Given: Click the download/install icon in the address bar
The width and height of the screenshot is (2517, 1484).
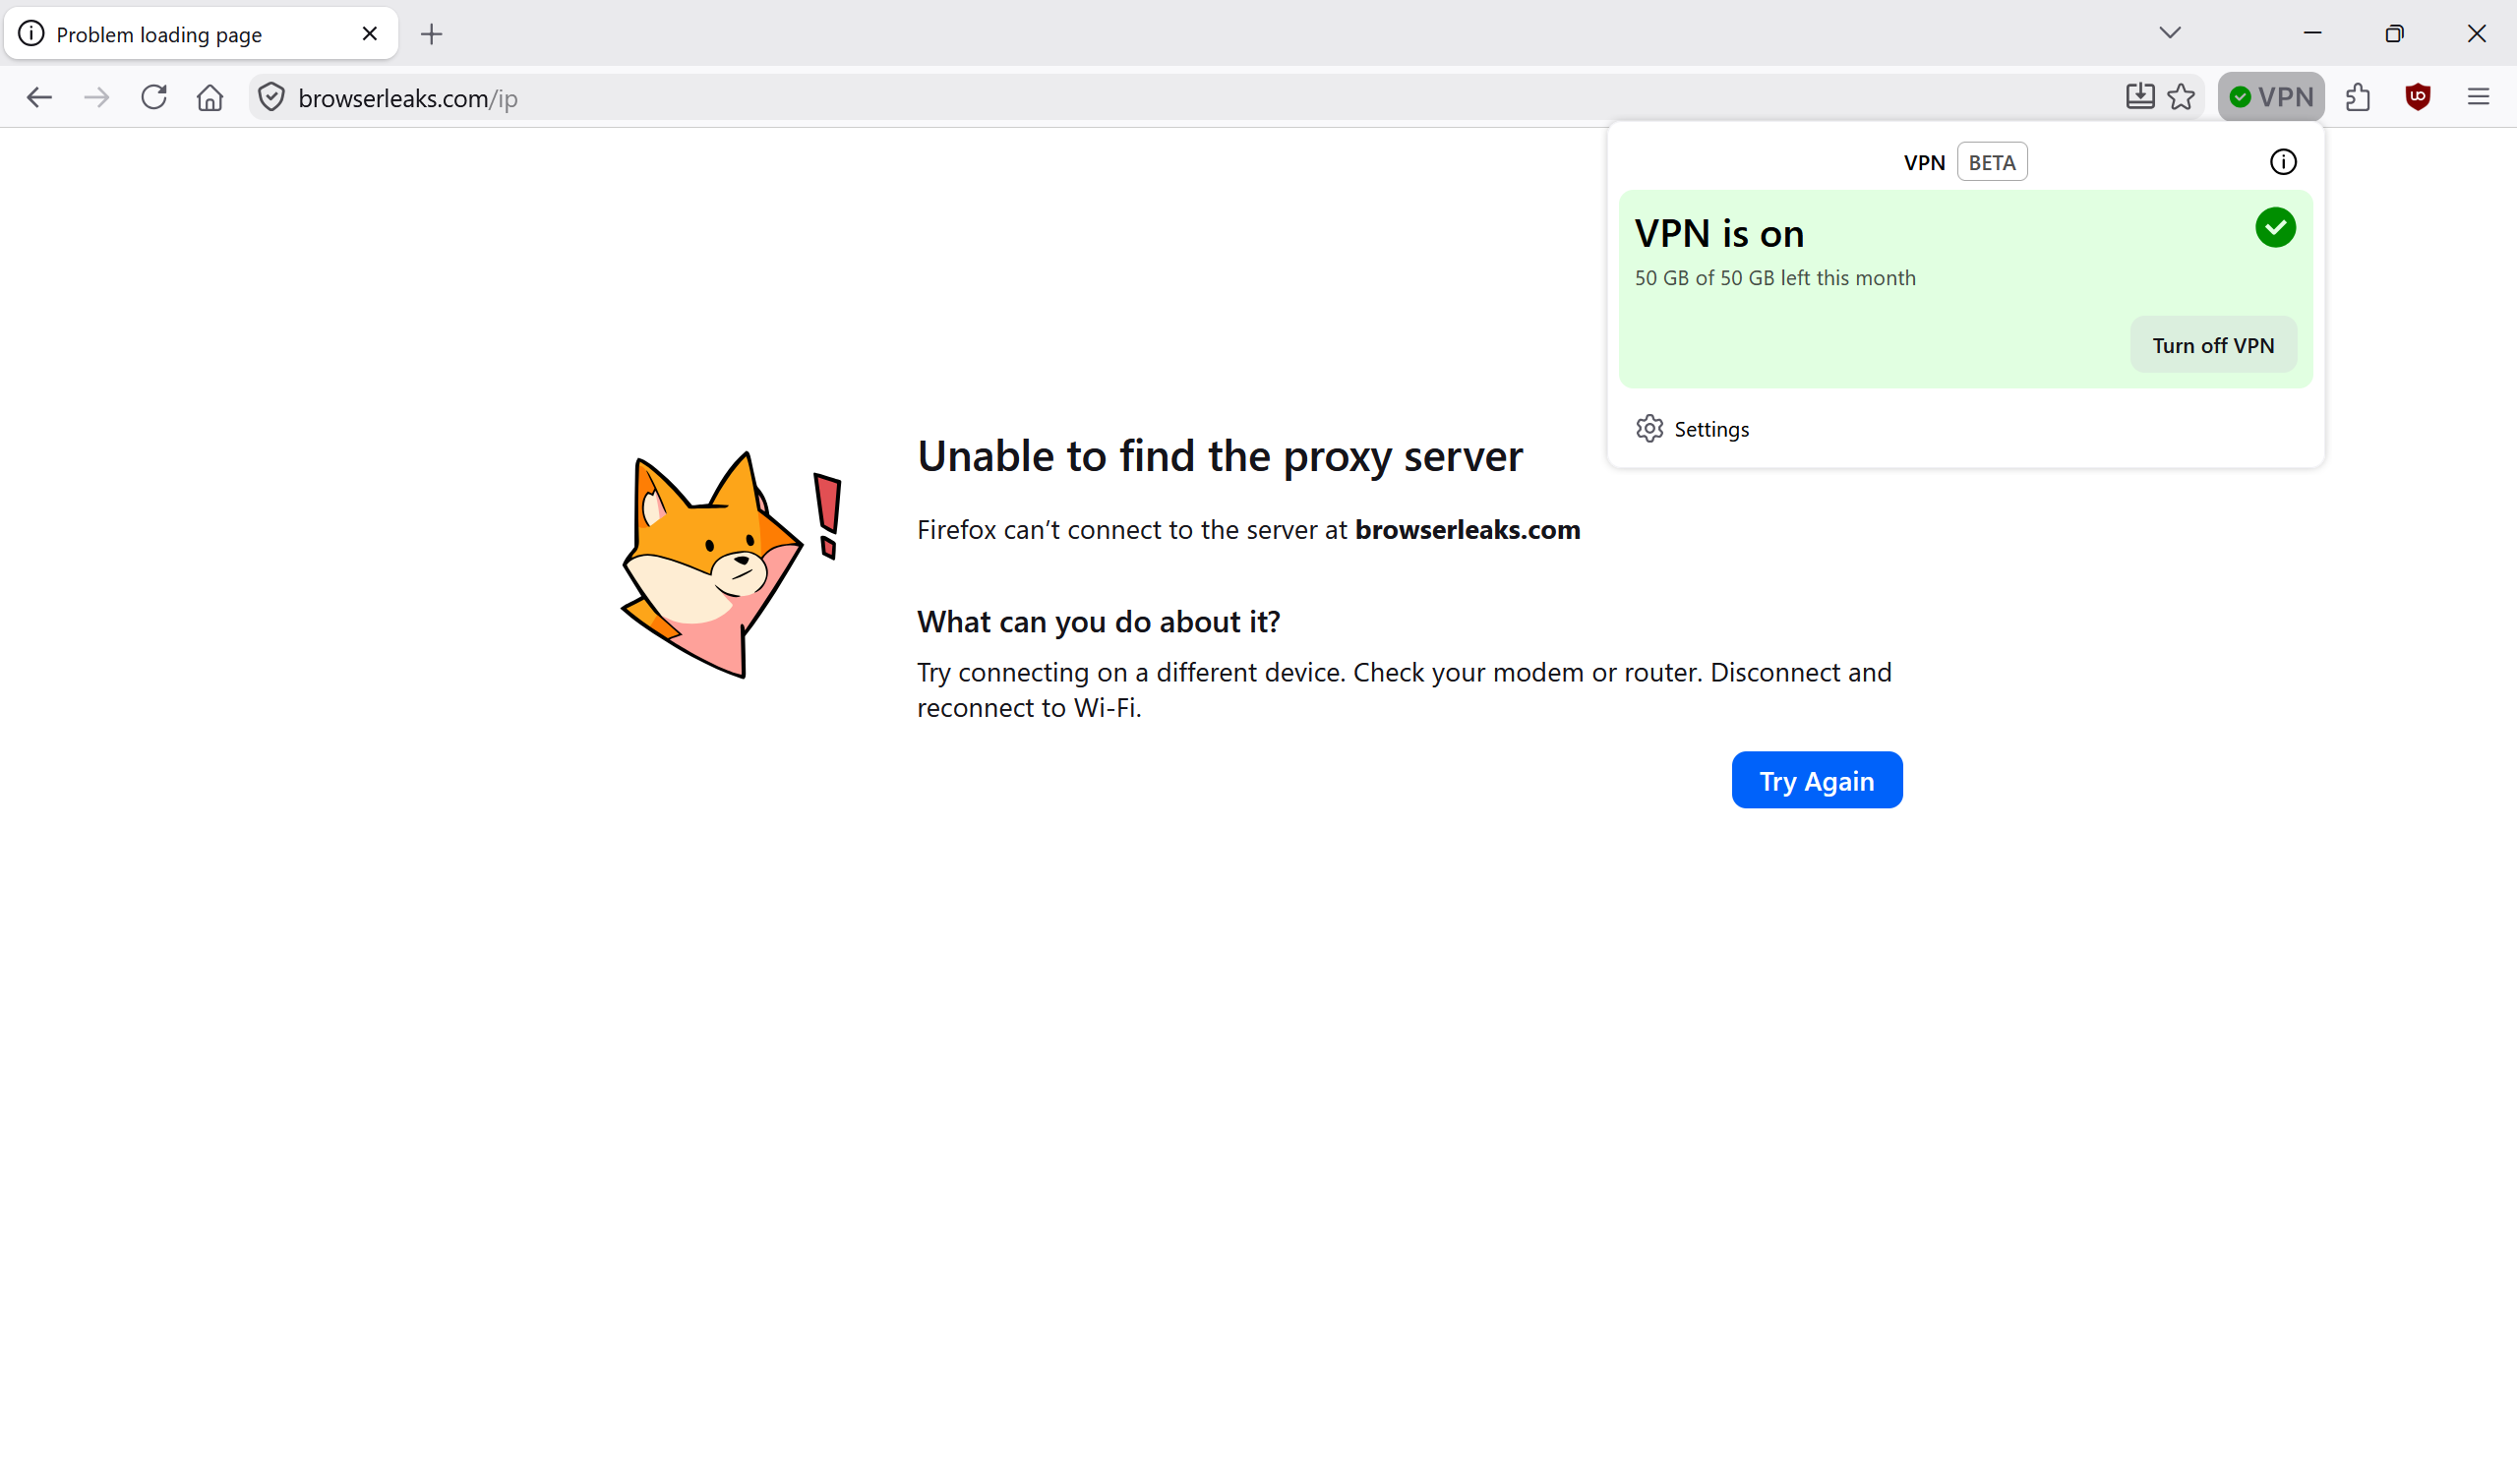Looking at the screenshot, I should 2139,96.
